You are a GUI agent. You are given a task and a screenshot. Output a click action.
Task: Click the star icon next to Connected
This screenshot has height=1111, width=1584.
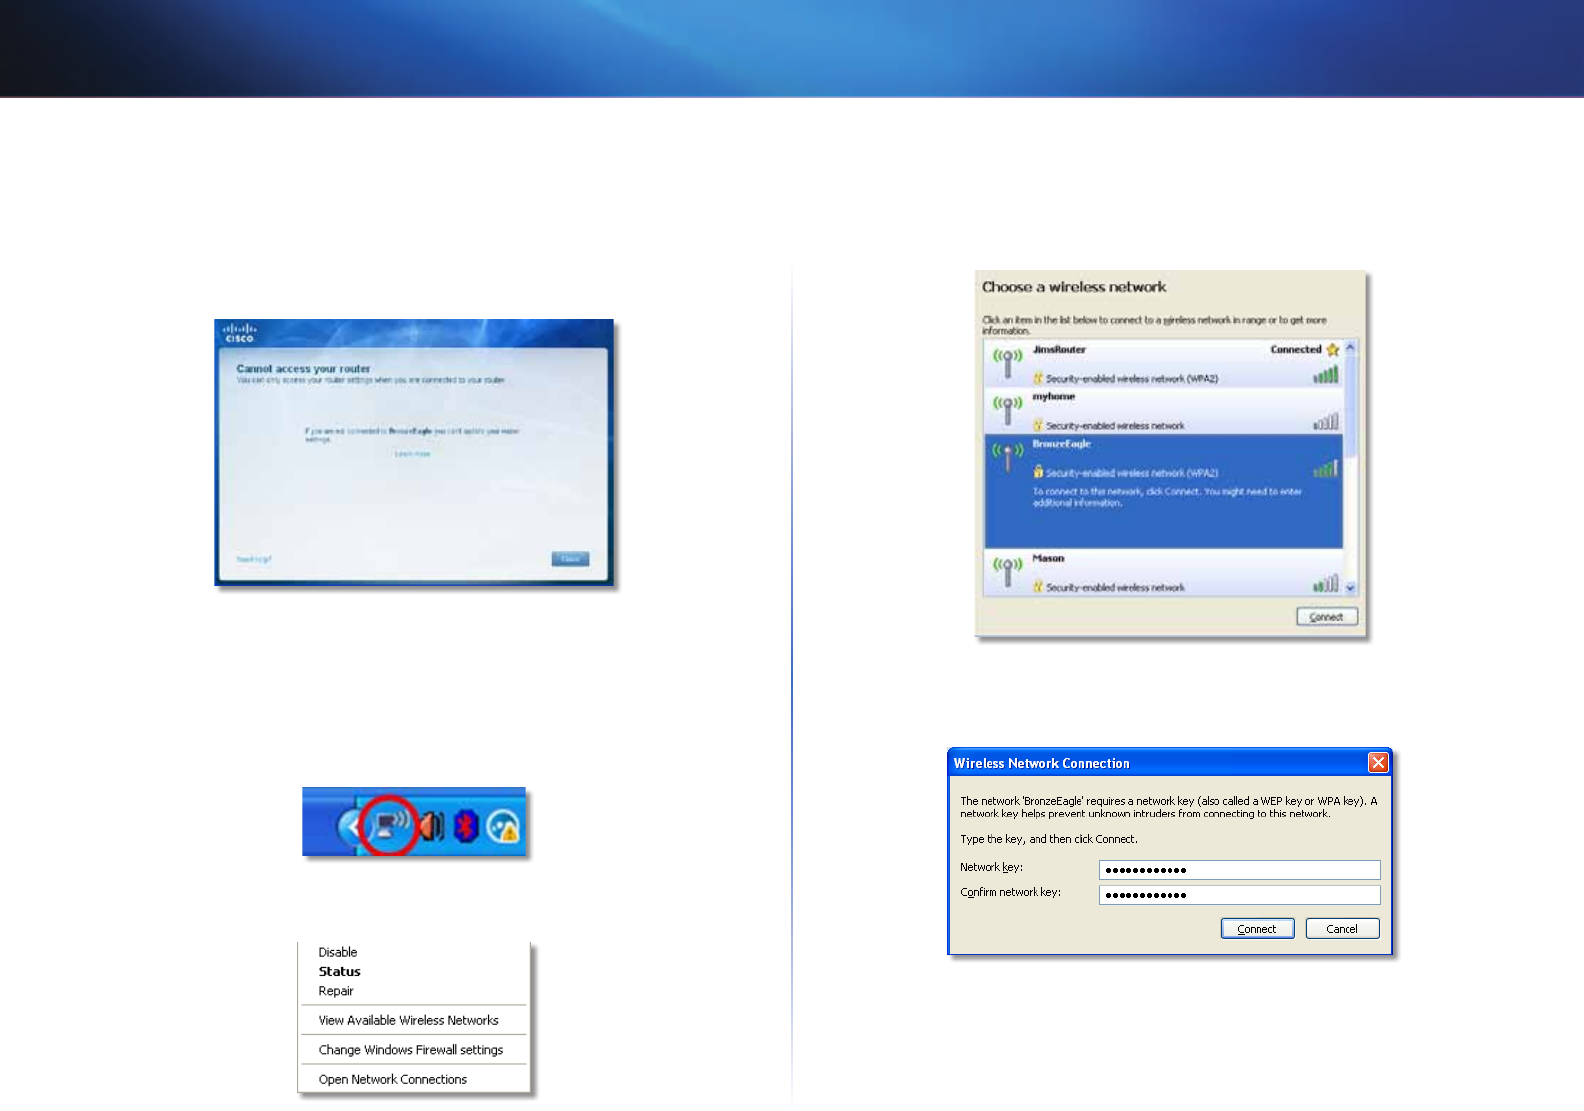[1332, 350]
